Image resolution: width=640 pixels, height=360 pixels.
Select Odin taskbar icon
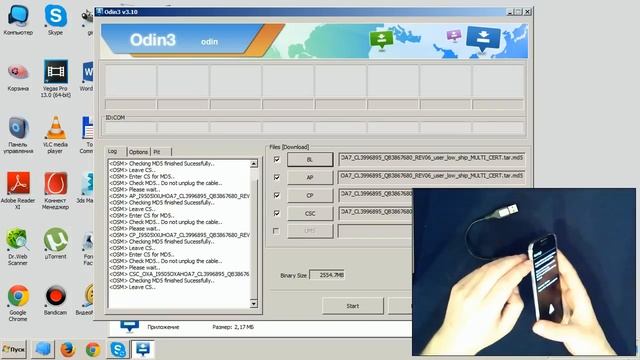point(143,349)
